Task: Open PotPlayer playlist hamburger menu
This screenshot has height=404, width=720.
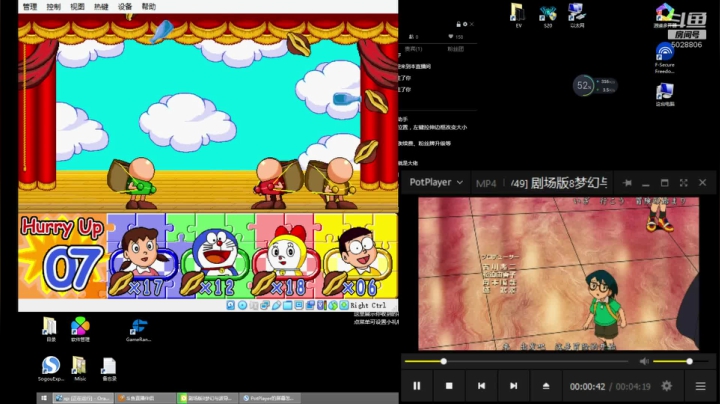Action: (700, 386)
